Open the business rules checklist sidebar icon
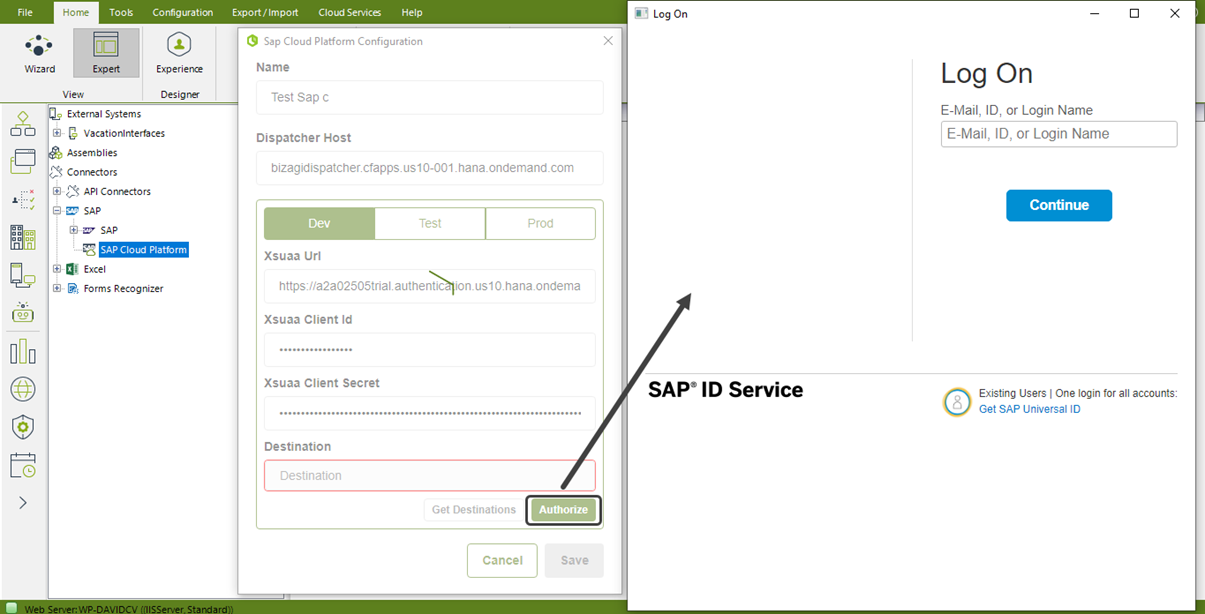Viewport: 1205px width, 614px height. pos(23,199)
